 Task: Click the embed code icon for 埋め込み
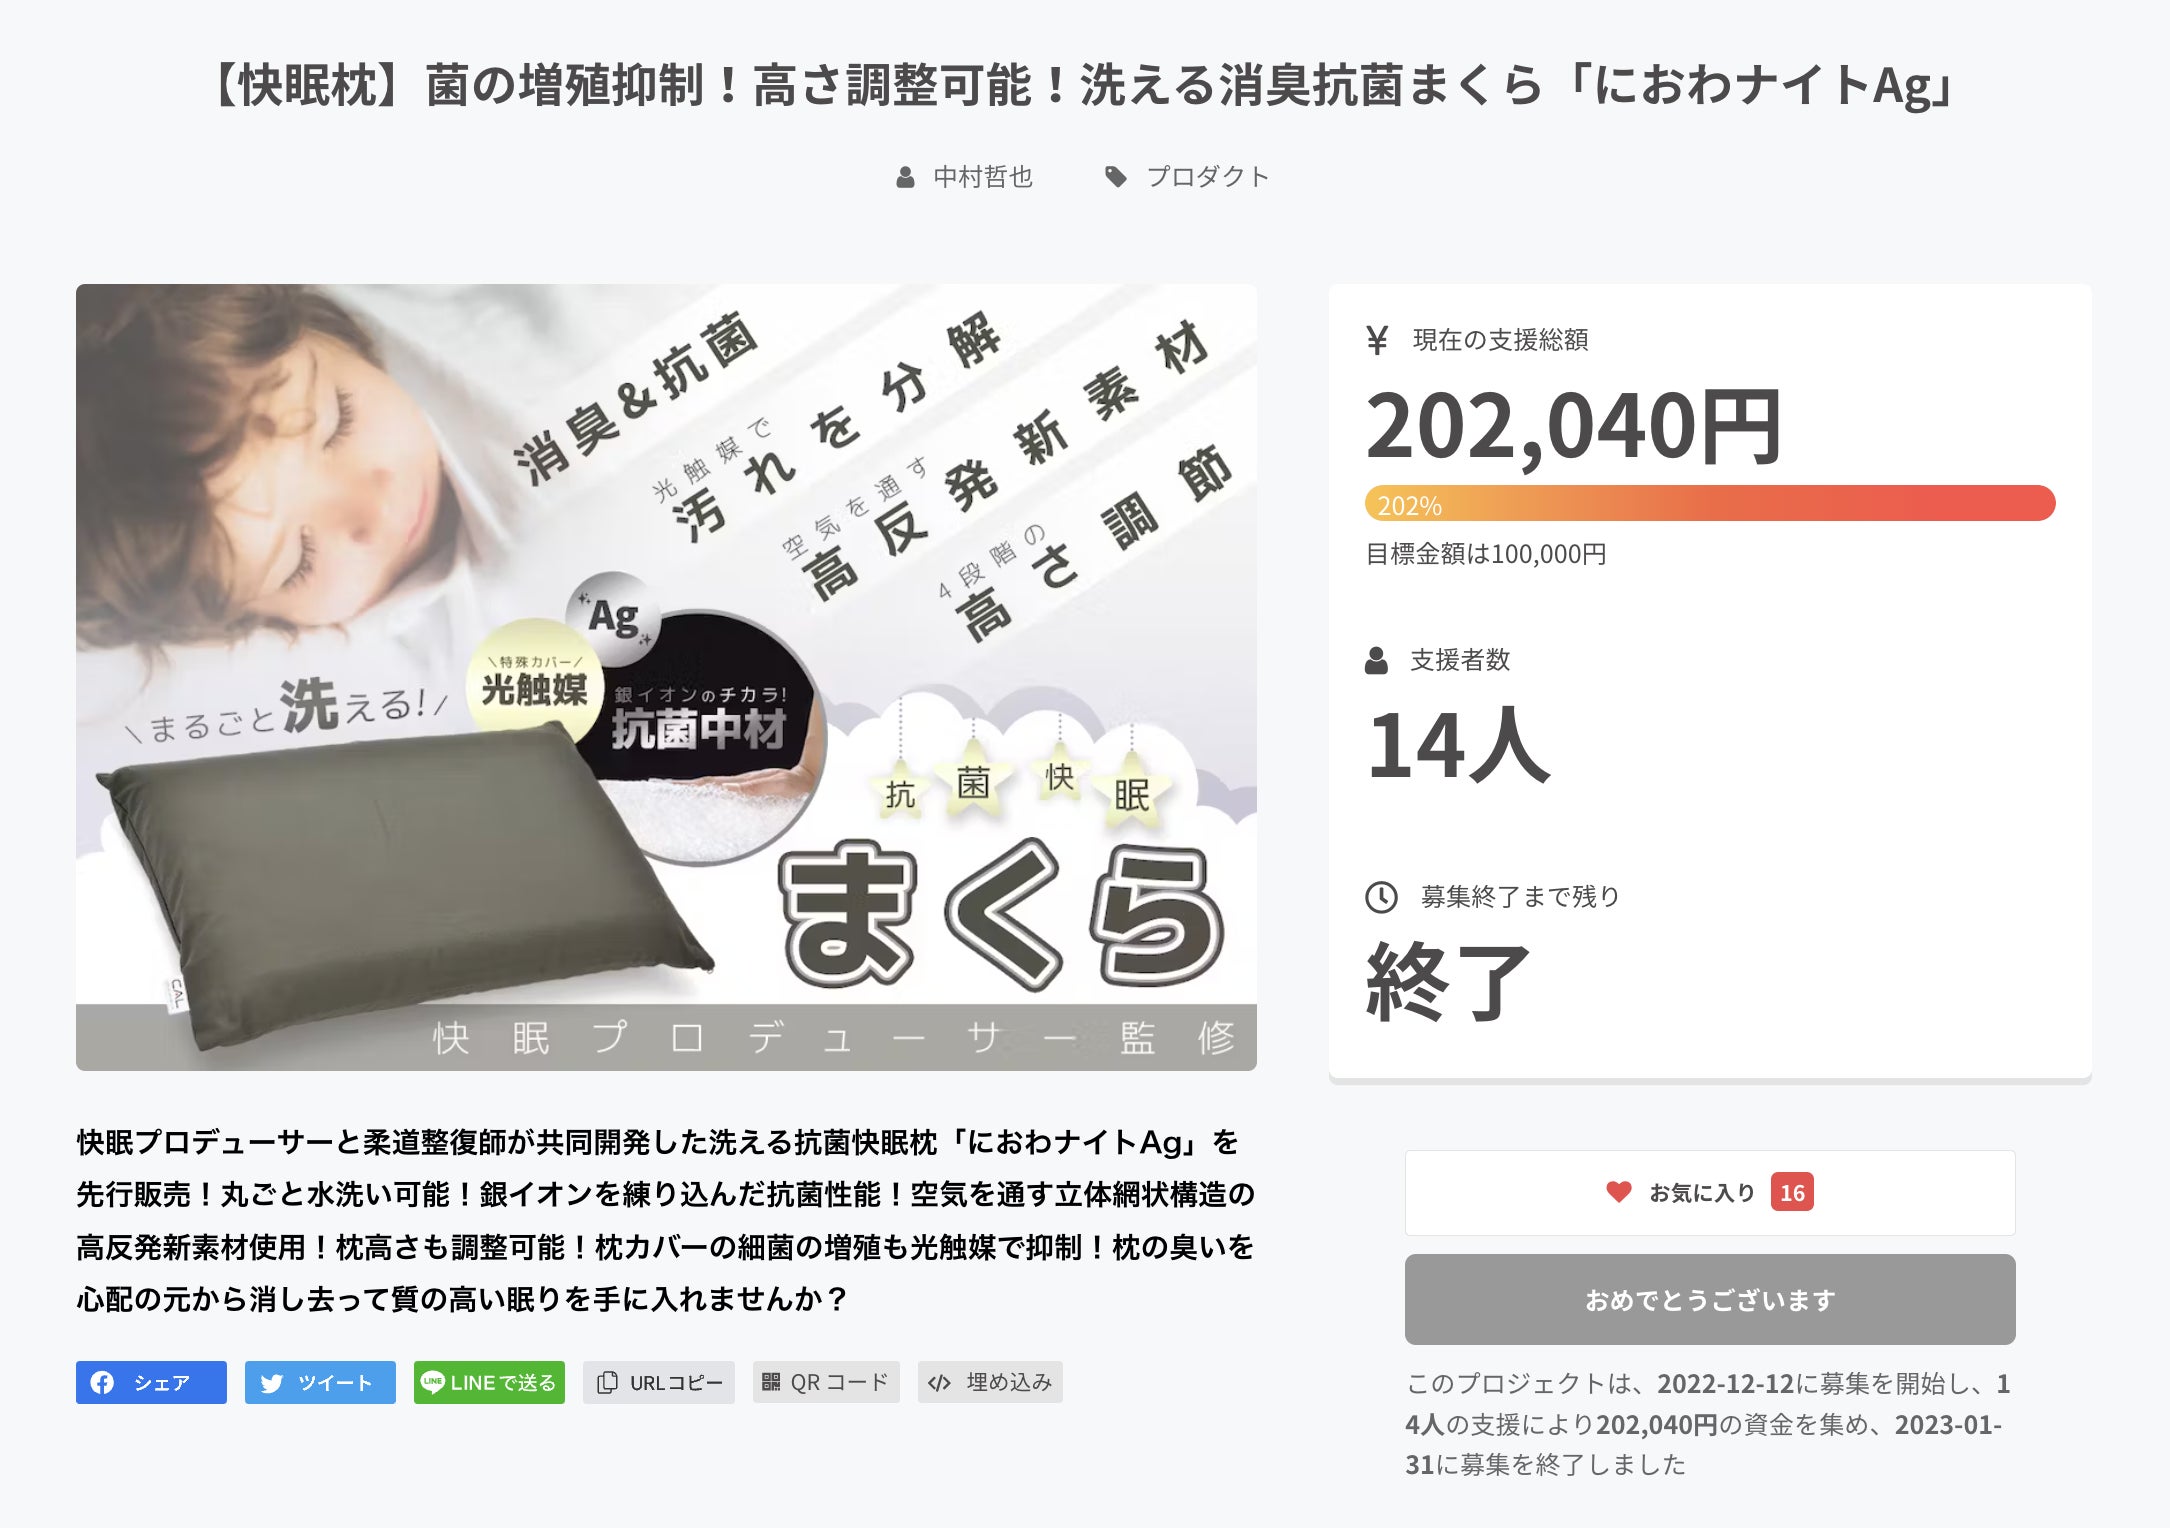click(x=939, y=1383)
